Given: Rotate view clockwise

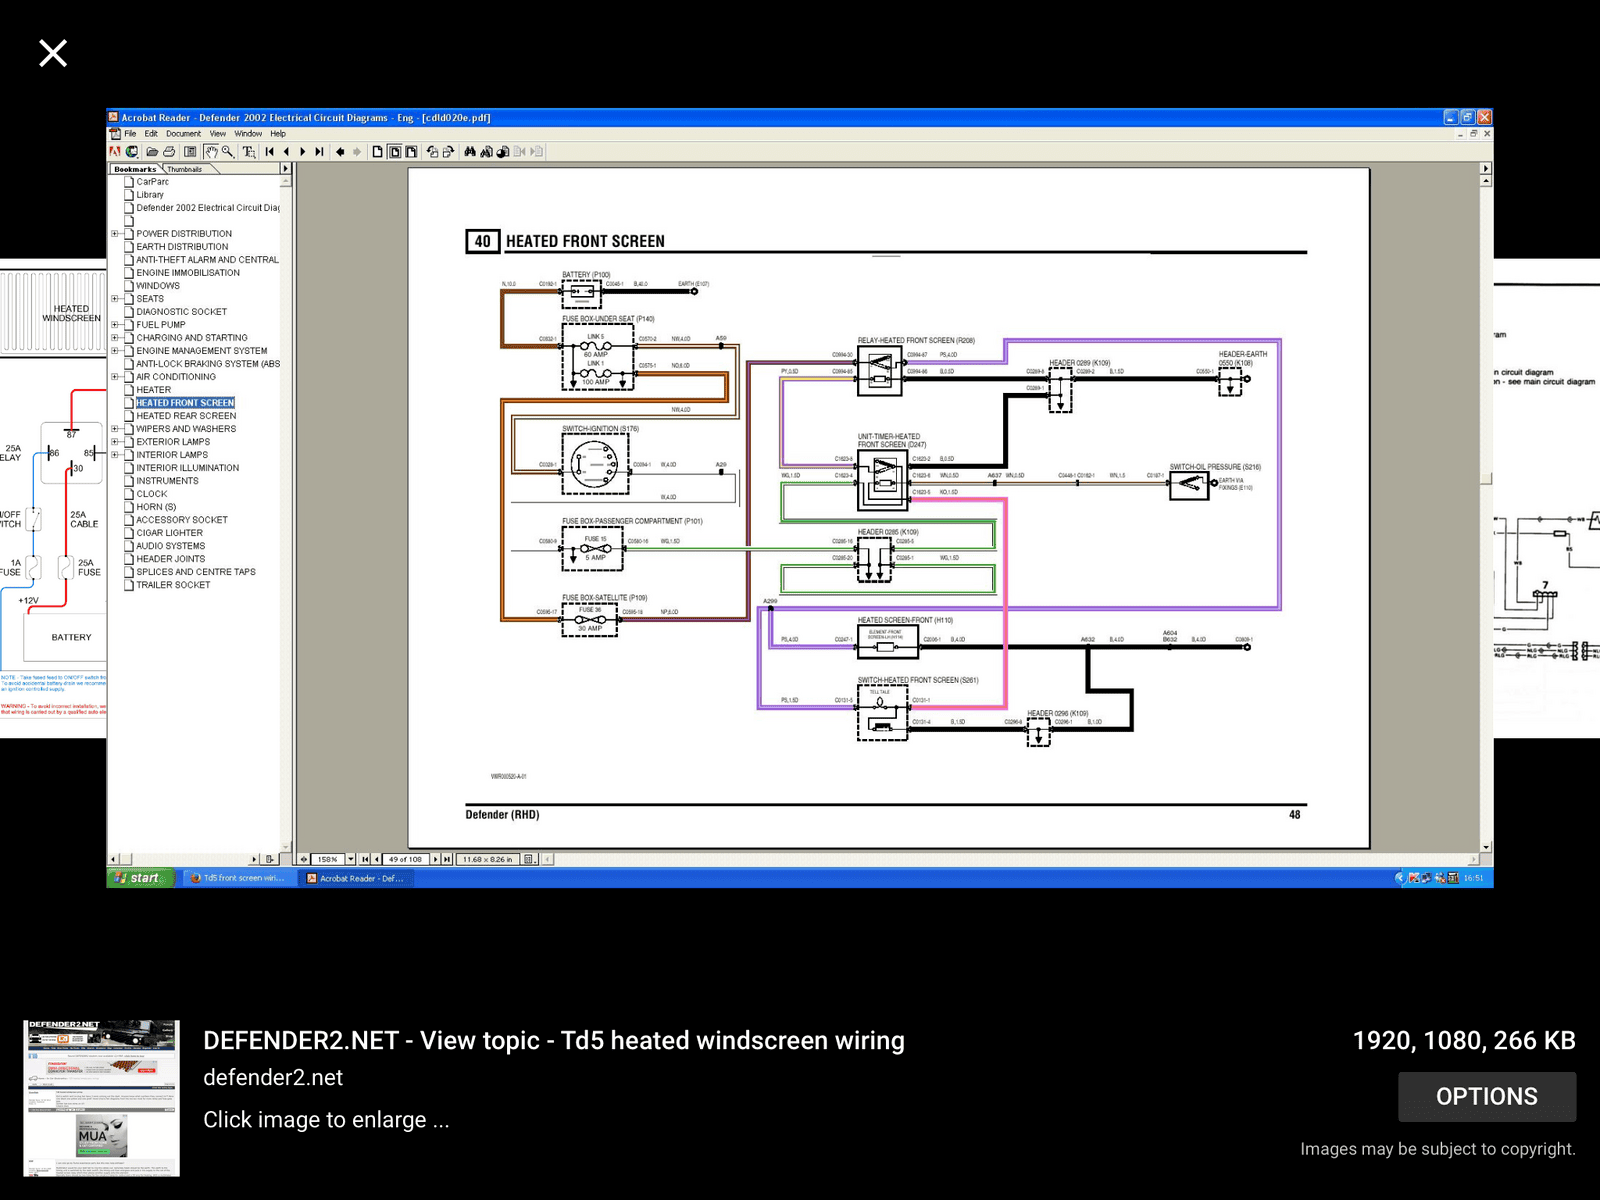Looking at the screenshot, I should 448,152.
